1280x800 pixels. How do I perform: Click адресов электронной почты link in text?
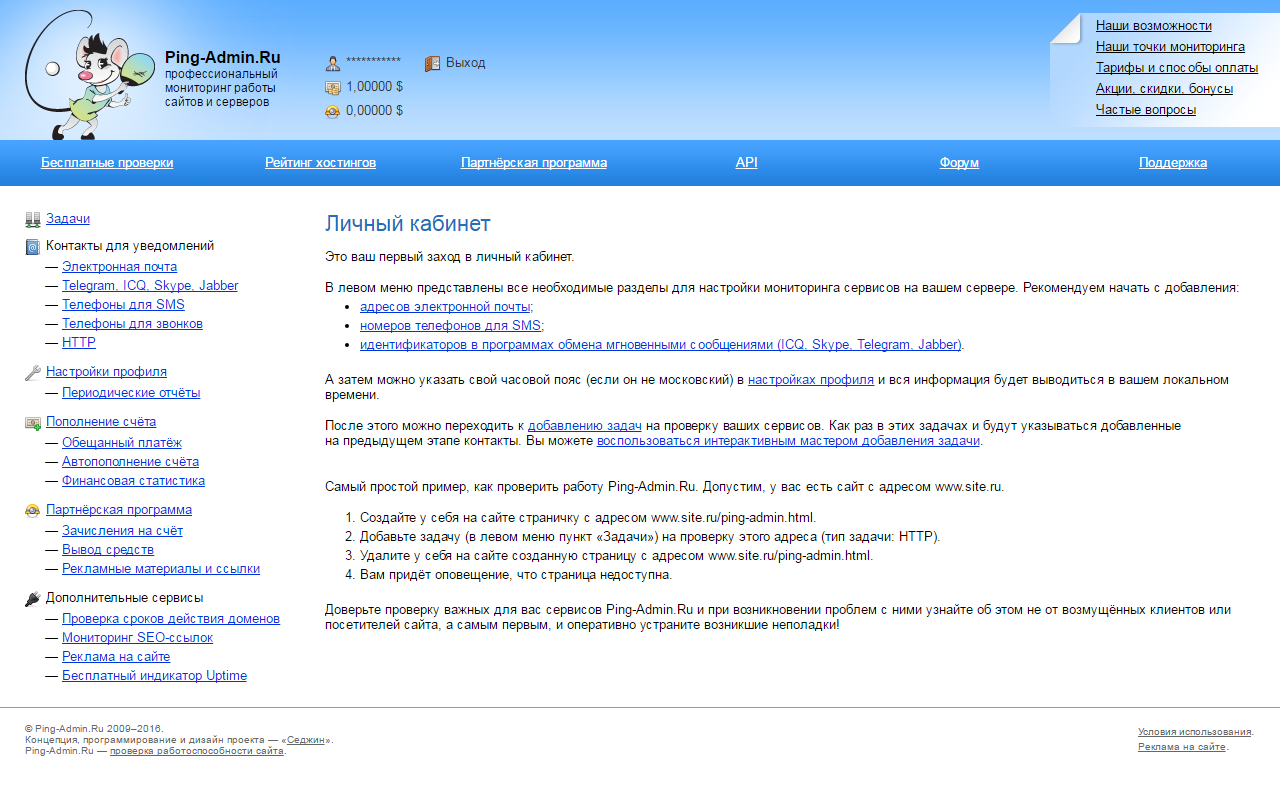(x=445, y=307)
